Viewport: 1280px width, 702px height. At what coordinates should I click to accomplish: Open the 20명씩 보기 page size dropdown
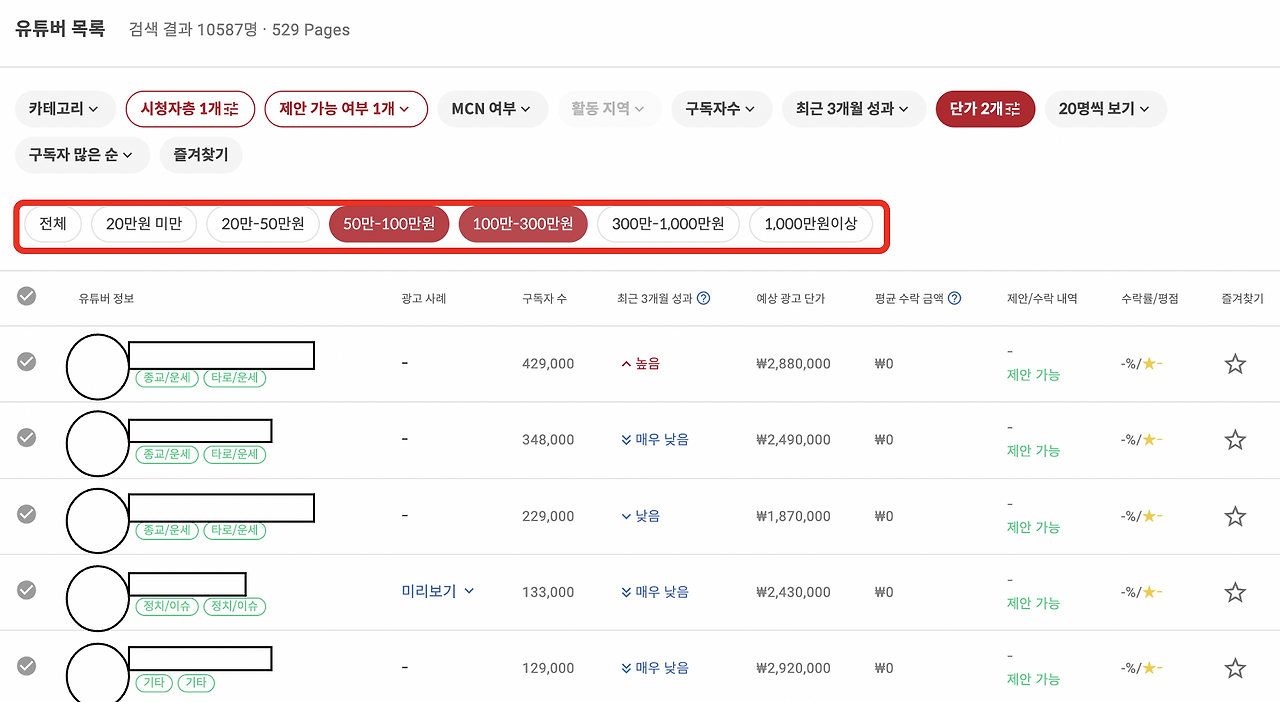[x=1105, y=108]
